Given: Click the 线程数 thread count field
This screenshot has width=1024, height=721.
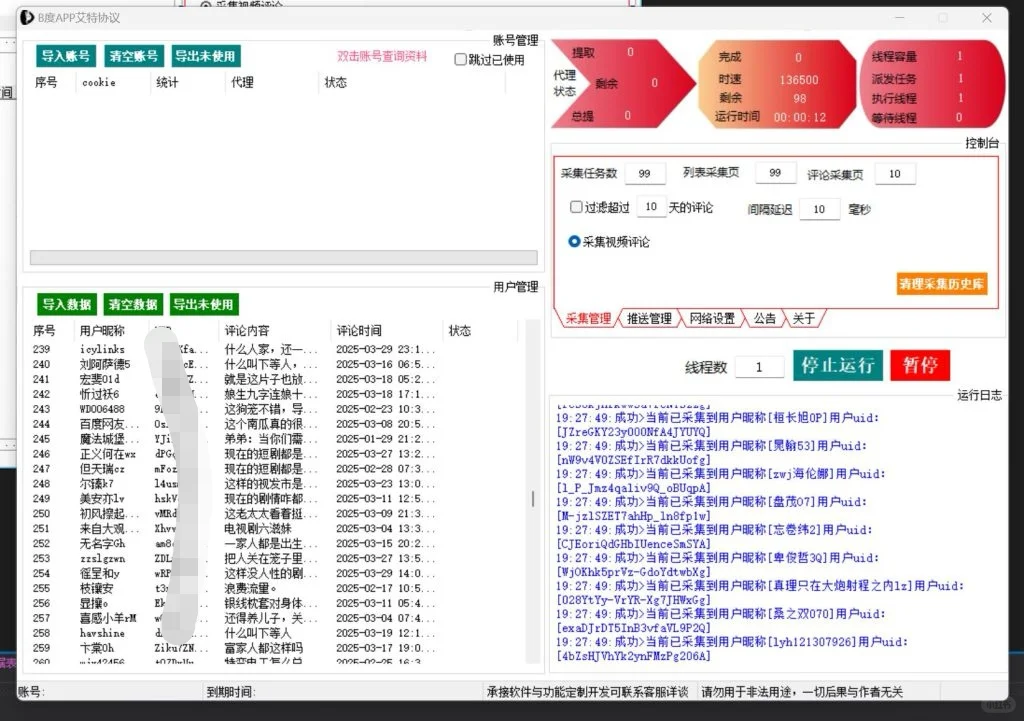Looking at the screenshot, I should pos(759,366).
